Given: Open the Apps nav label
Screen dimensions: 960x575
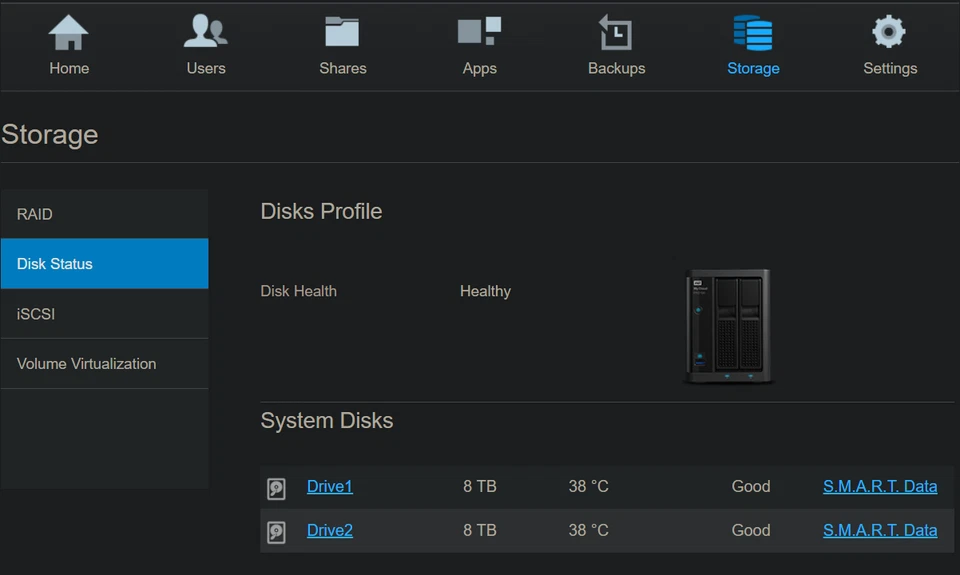Looking at the screenshot, I should tap(479, 69).
